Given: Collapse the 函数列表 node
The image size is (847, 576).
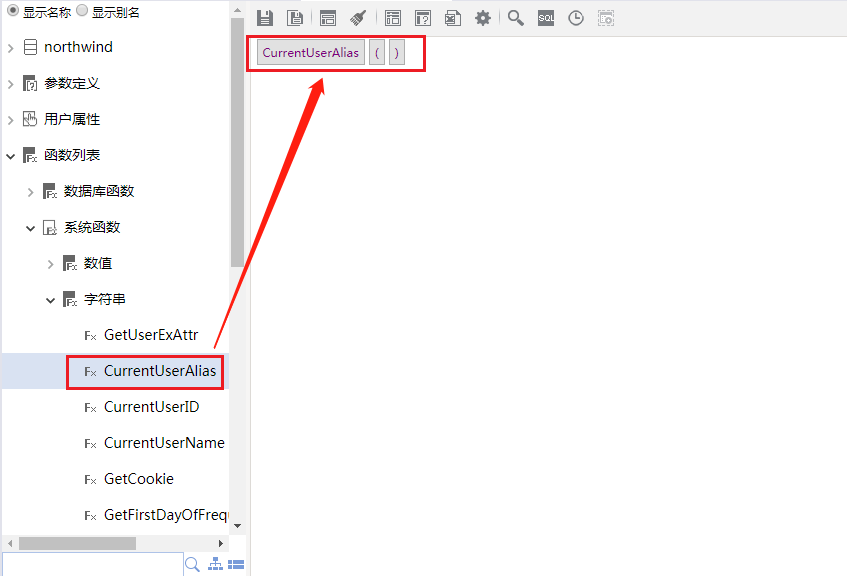Looking at the screenshot, I should (x=10, y=157).
